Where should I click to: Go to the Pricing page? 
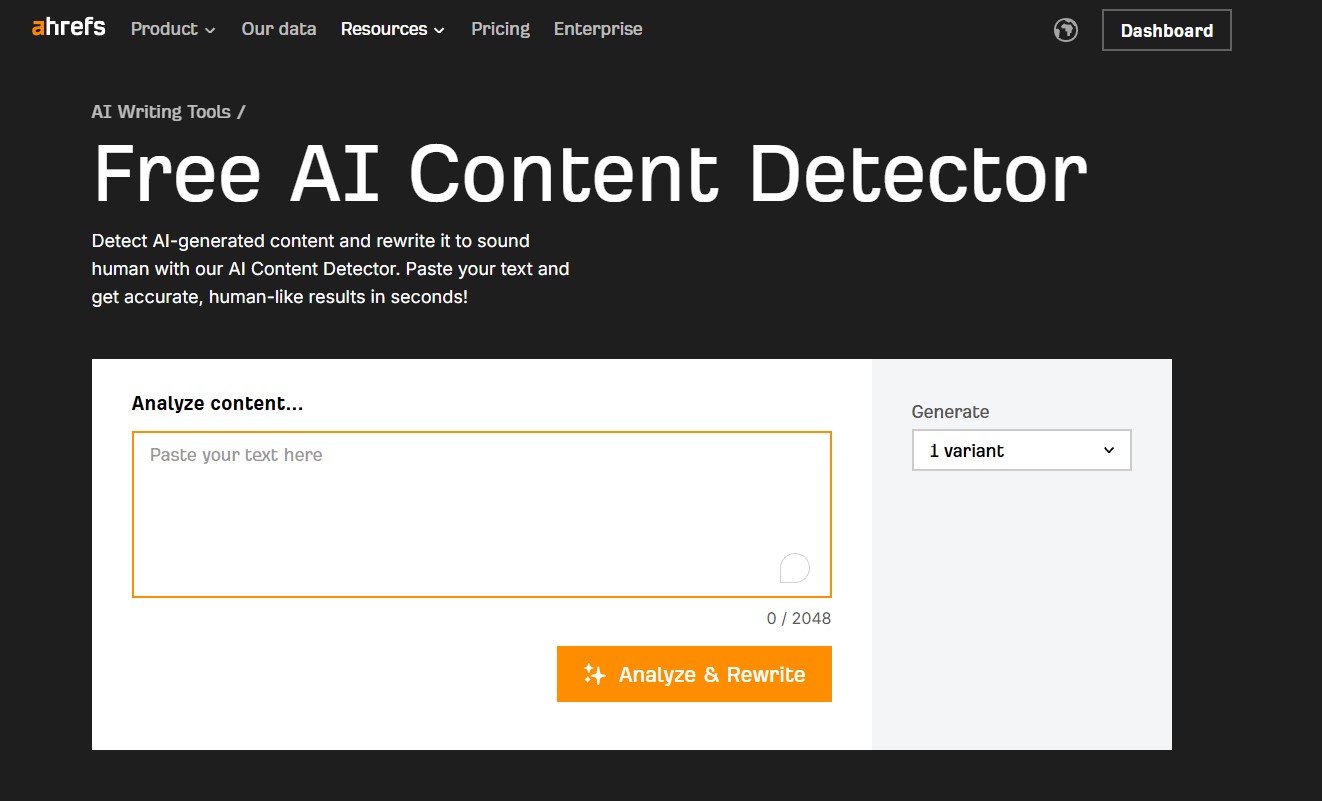tap(500, 29)
